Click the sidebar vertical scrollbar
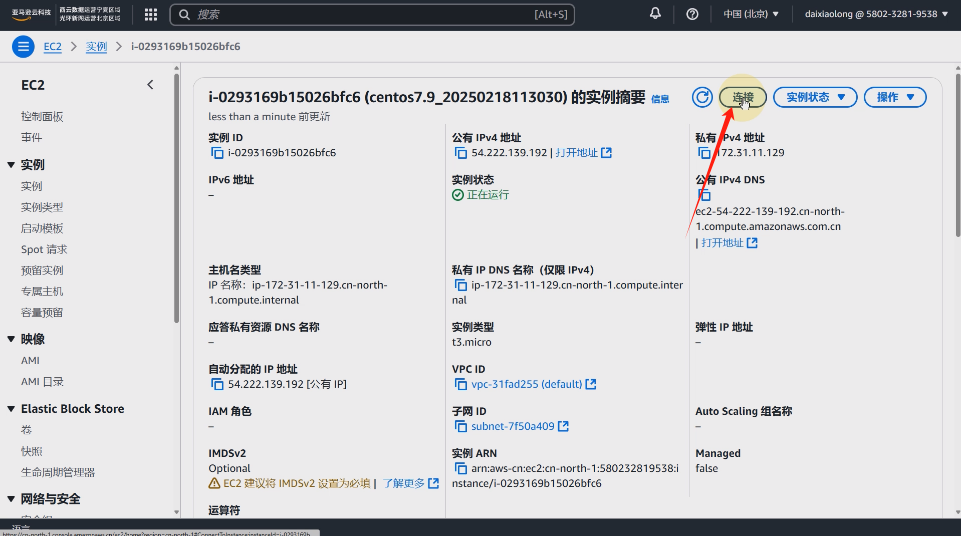This screenshot has width=961, height=536. [x=177, y=196]
